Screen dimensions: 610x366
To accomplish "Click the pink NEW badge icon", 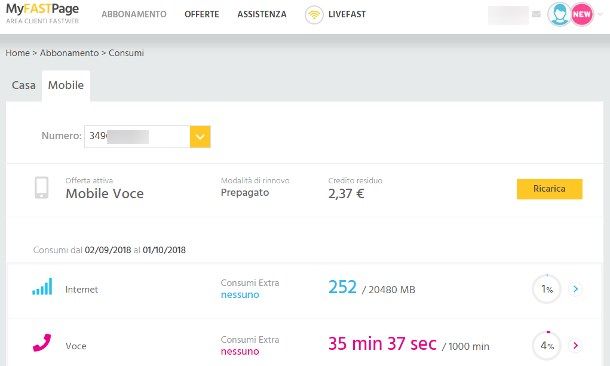I will pyautogui.click(x=582, y=14).
